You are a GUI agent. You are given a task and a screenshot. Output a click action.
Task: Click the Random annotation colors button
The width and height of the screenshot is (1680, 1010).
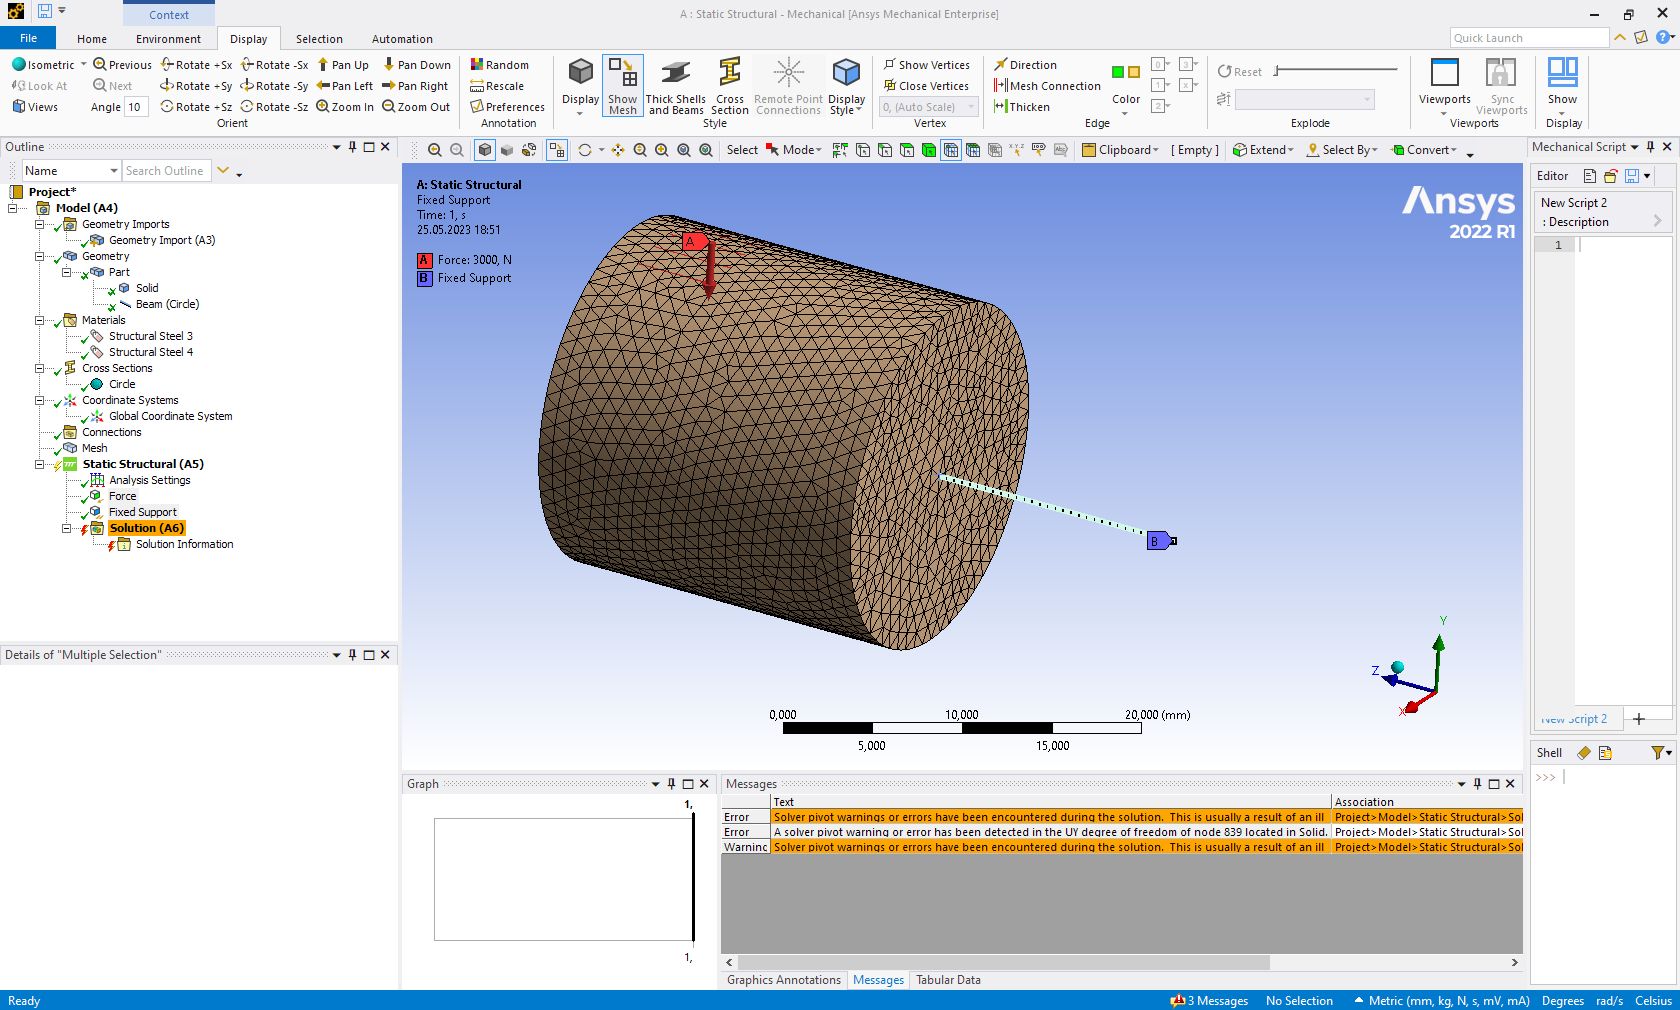point(500,65)
